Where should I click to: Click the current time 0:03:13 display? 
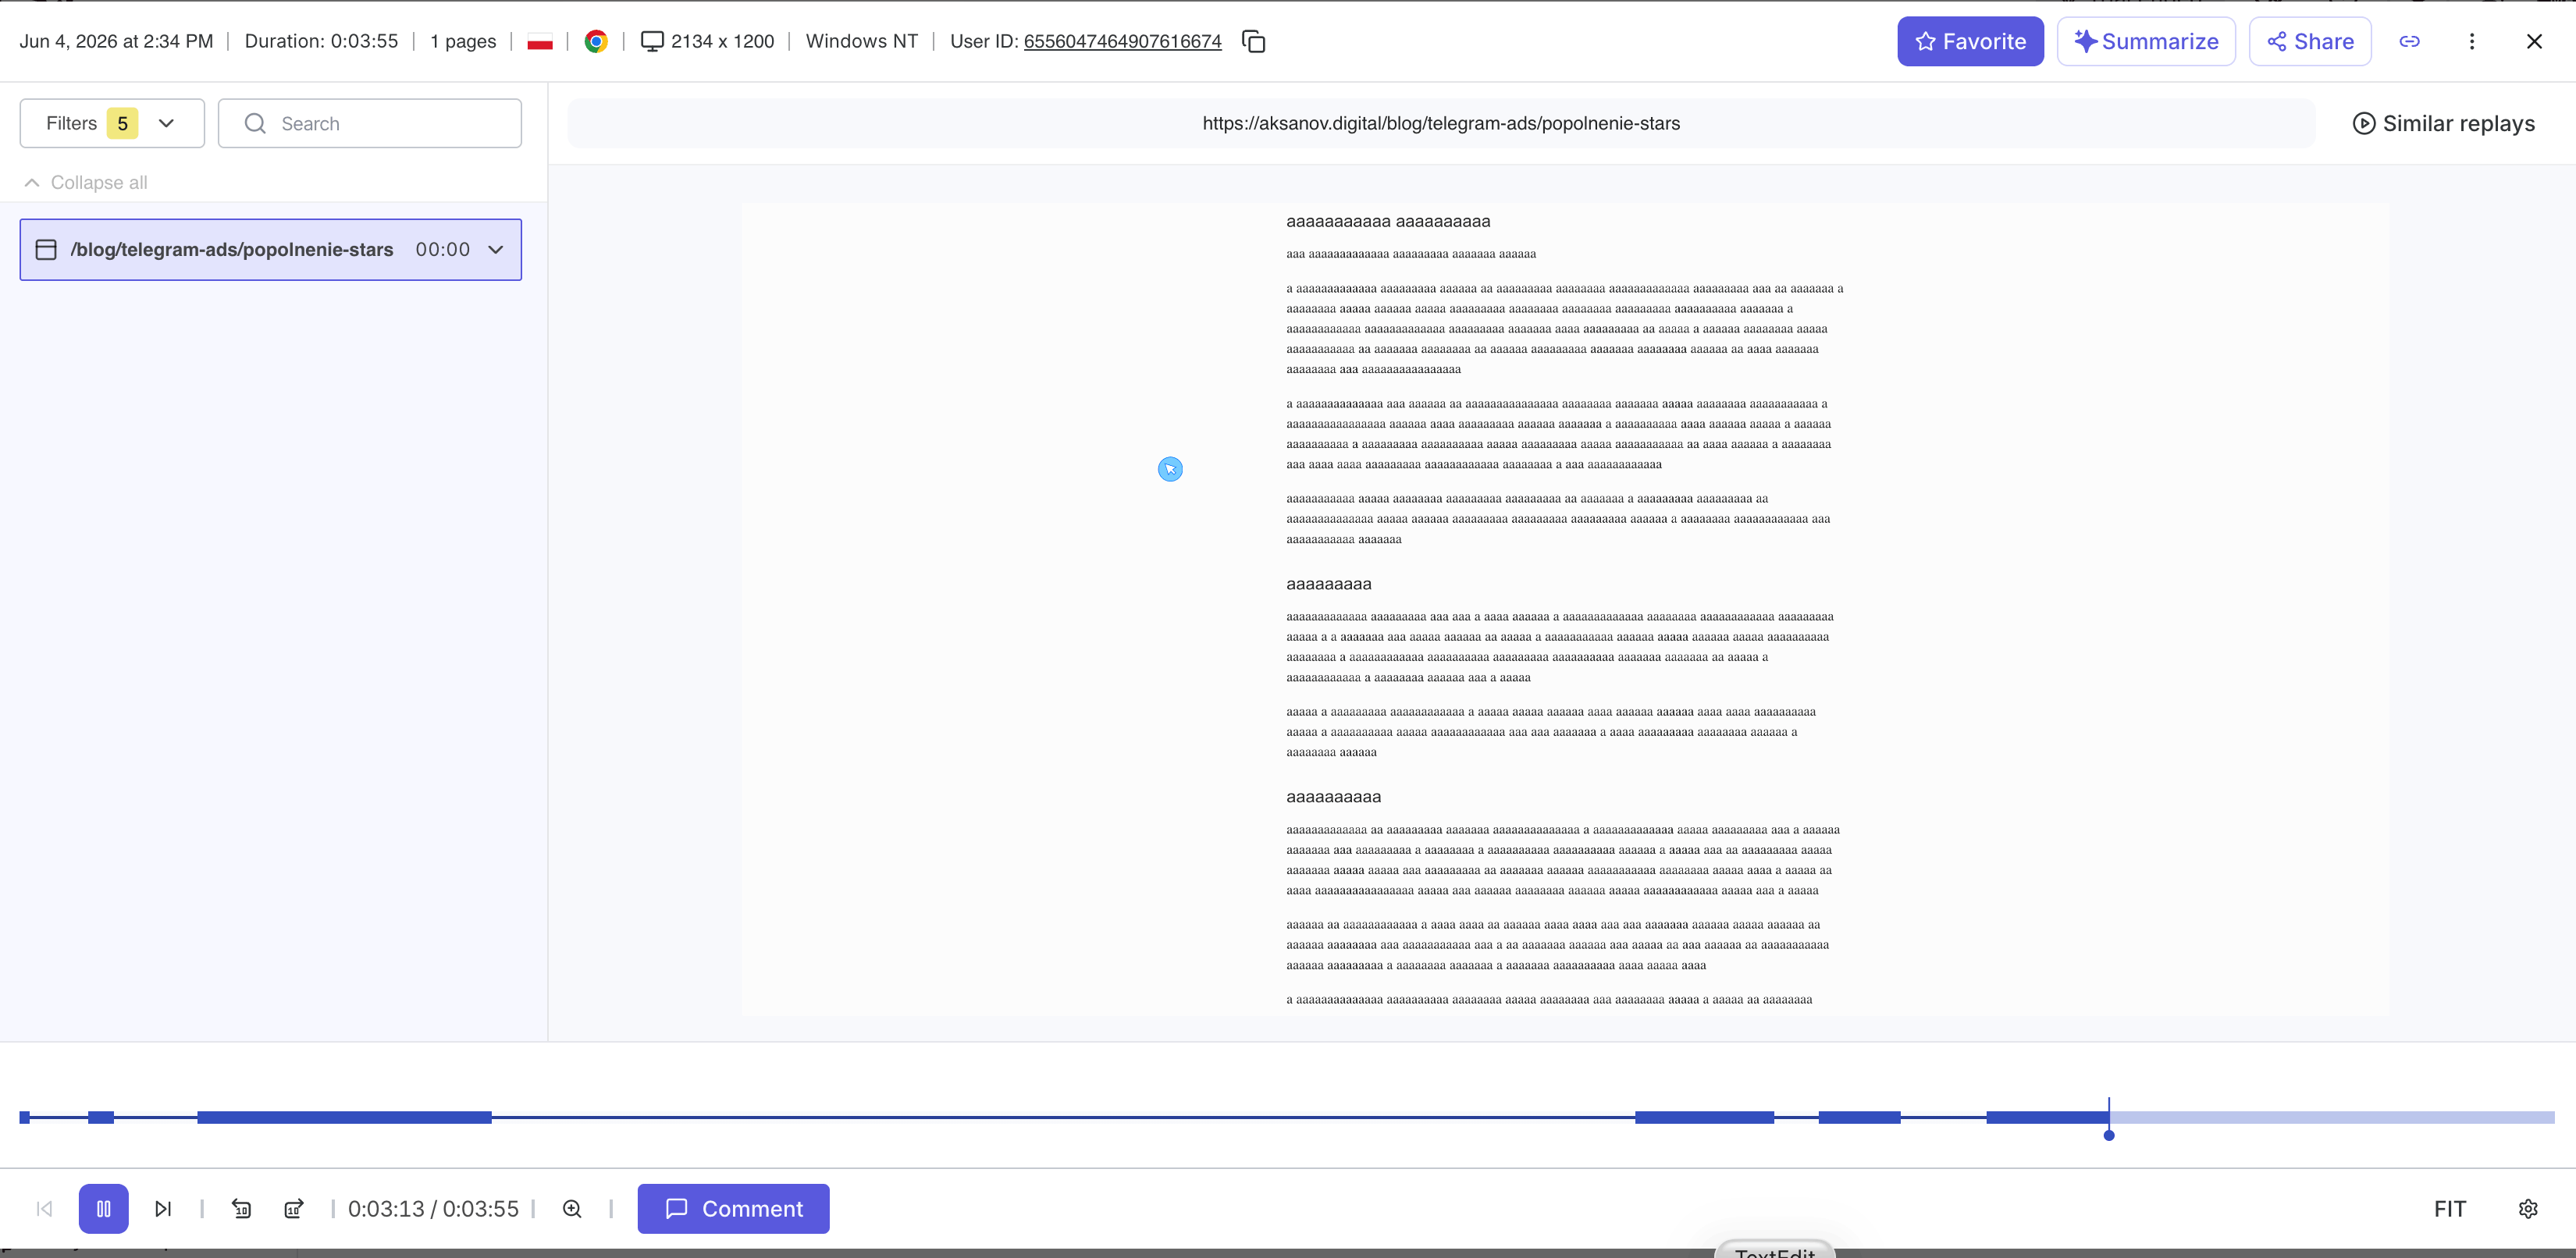pyautogui.click(x=386, y=1208)
